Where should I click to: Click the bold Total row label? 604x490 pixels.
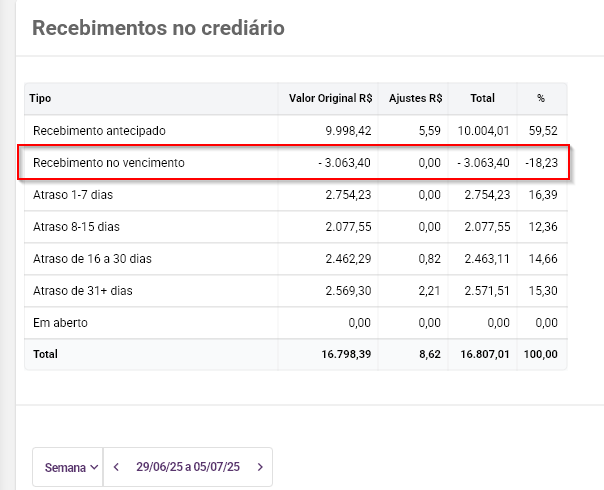tap(45, 354)
